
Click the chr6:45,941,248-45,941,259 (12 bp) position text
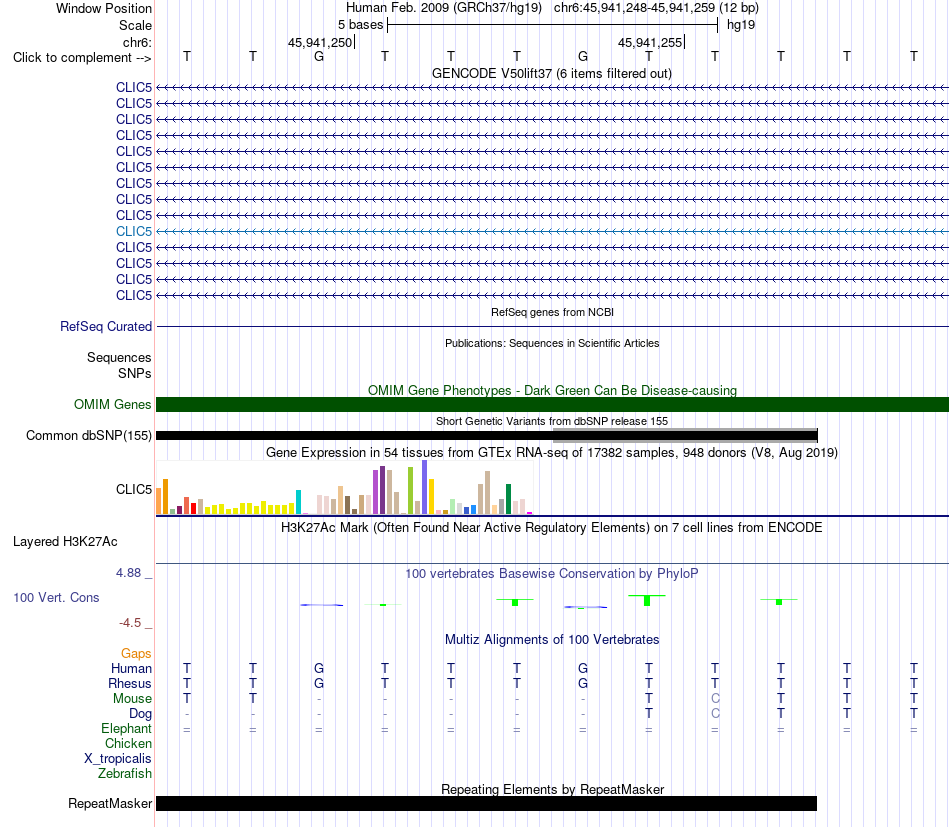coord(656,8)
